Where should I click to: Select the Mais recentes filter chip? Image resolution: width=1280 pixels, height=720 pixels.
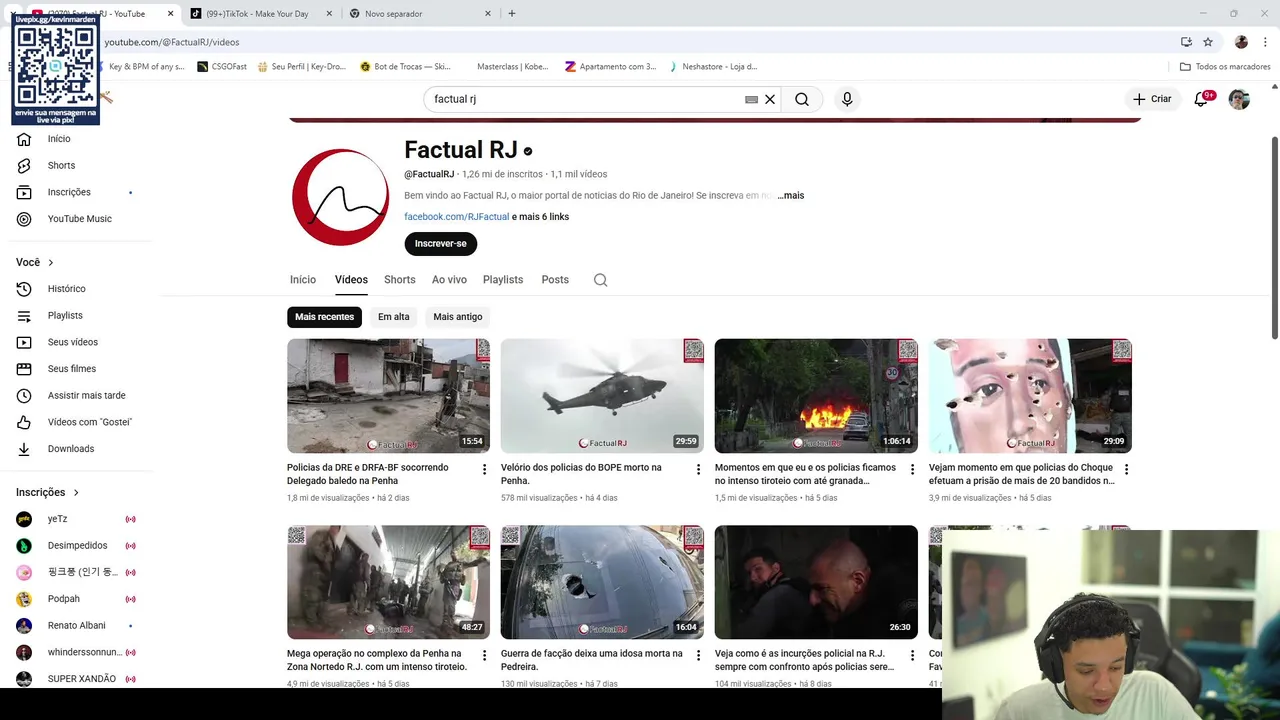(x=324, y=317)
